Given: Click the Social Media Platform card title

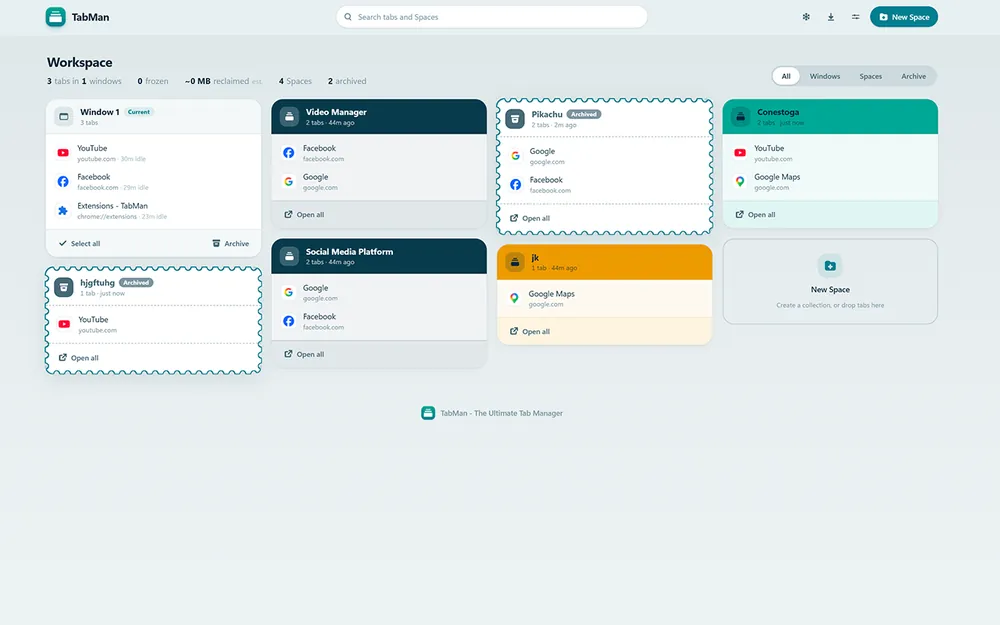Looking at the screenshot, I should click(349, 252).
